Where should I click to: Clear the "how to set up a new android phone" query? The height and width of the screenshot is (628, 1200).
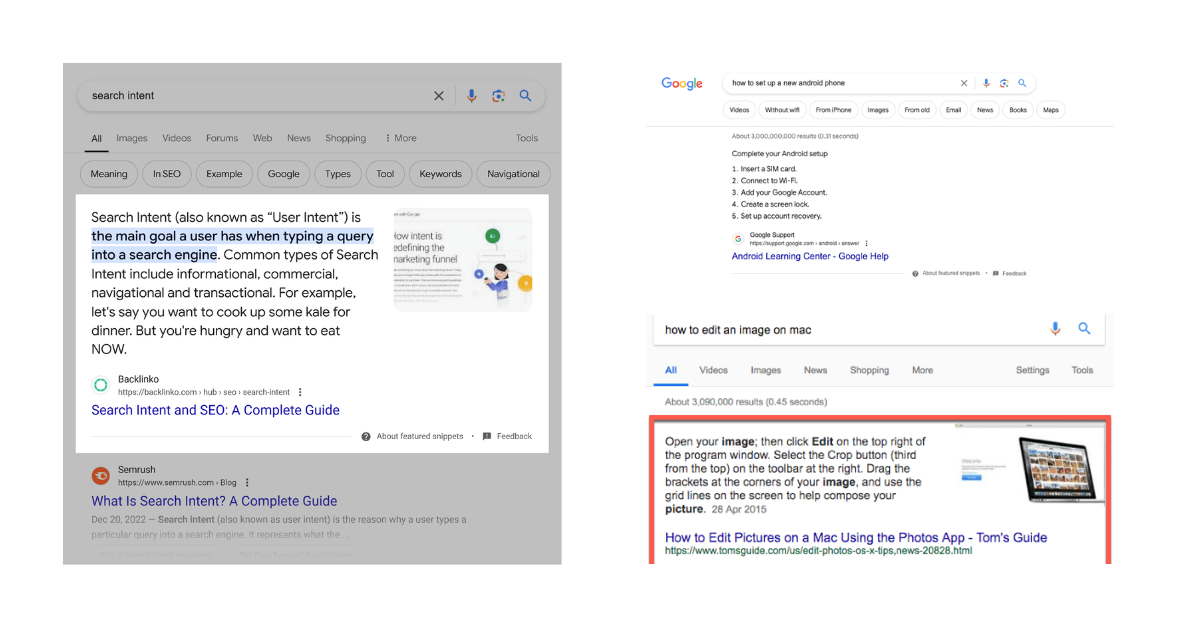(964, 83)
